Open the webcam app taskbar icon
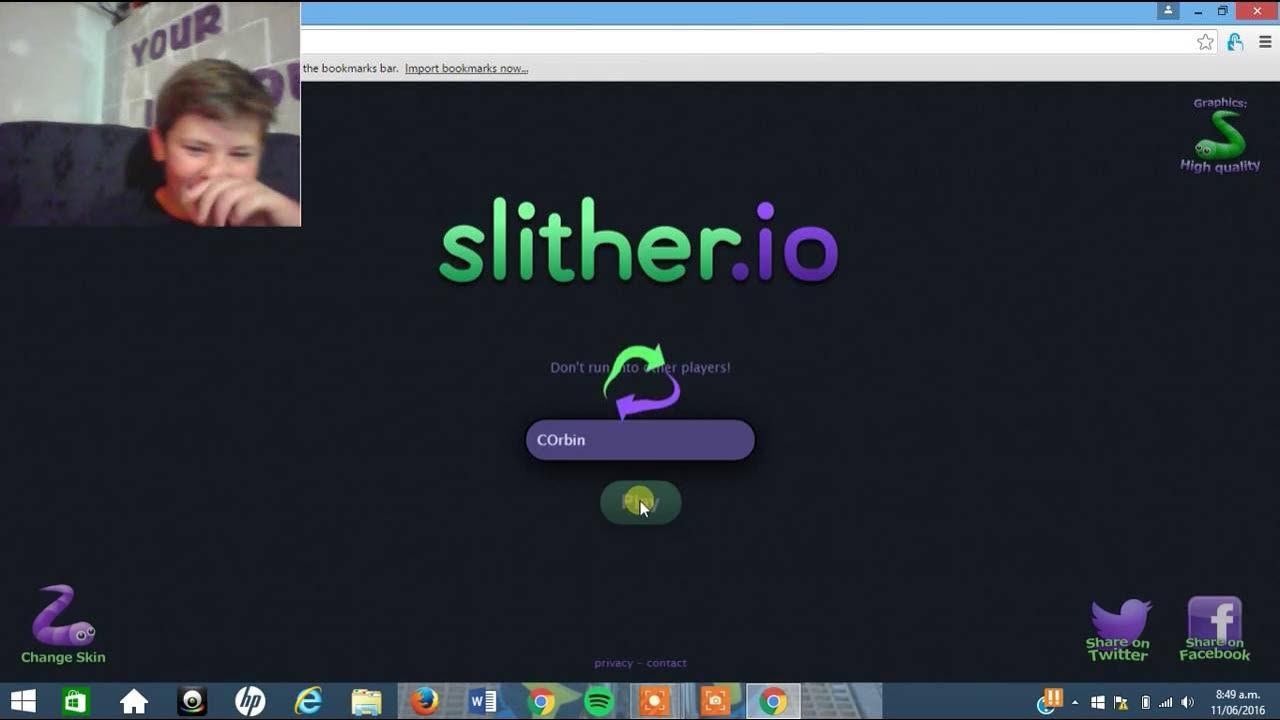Viewport: 1280px width, 720px height. (x=192, y=702)
